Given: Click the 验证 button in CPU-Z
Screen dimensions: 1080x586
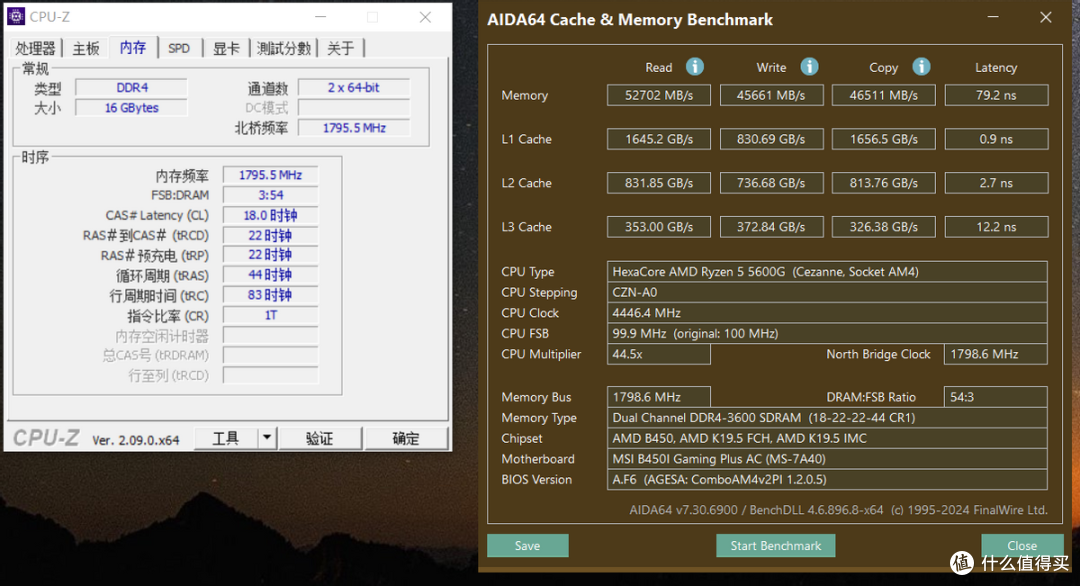Looking at the screenshot, I should (x=320, y=439).
